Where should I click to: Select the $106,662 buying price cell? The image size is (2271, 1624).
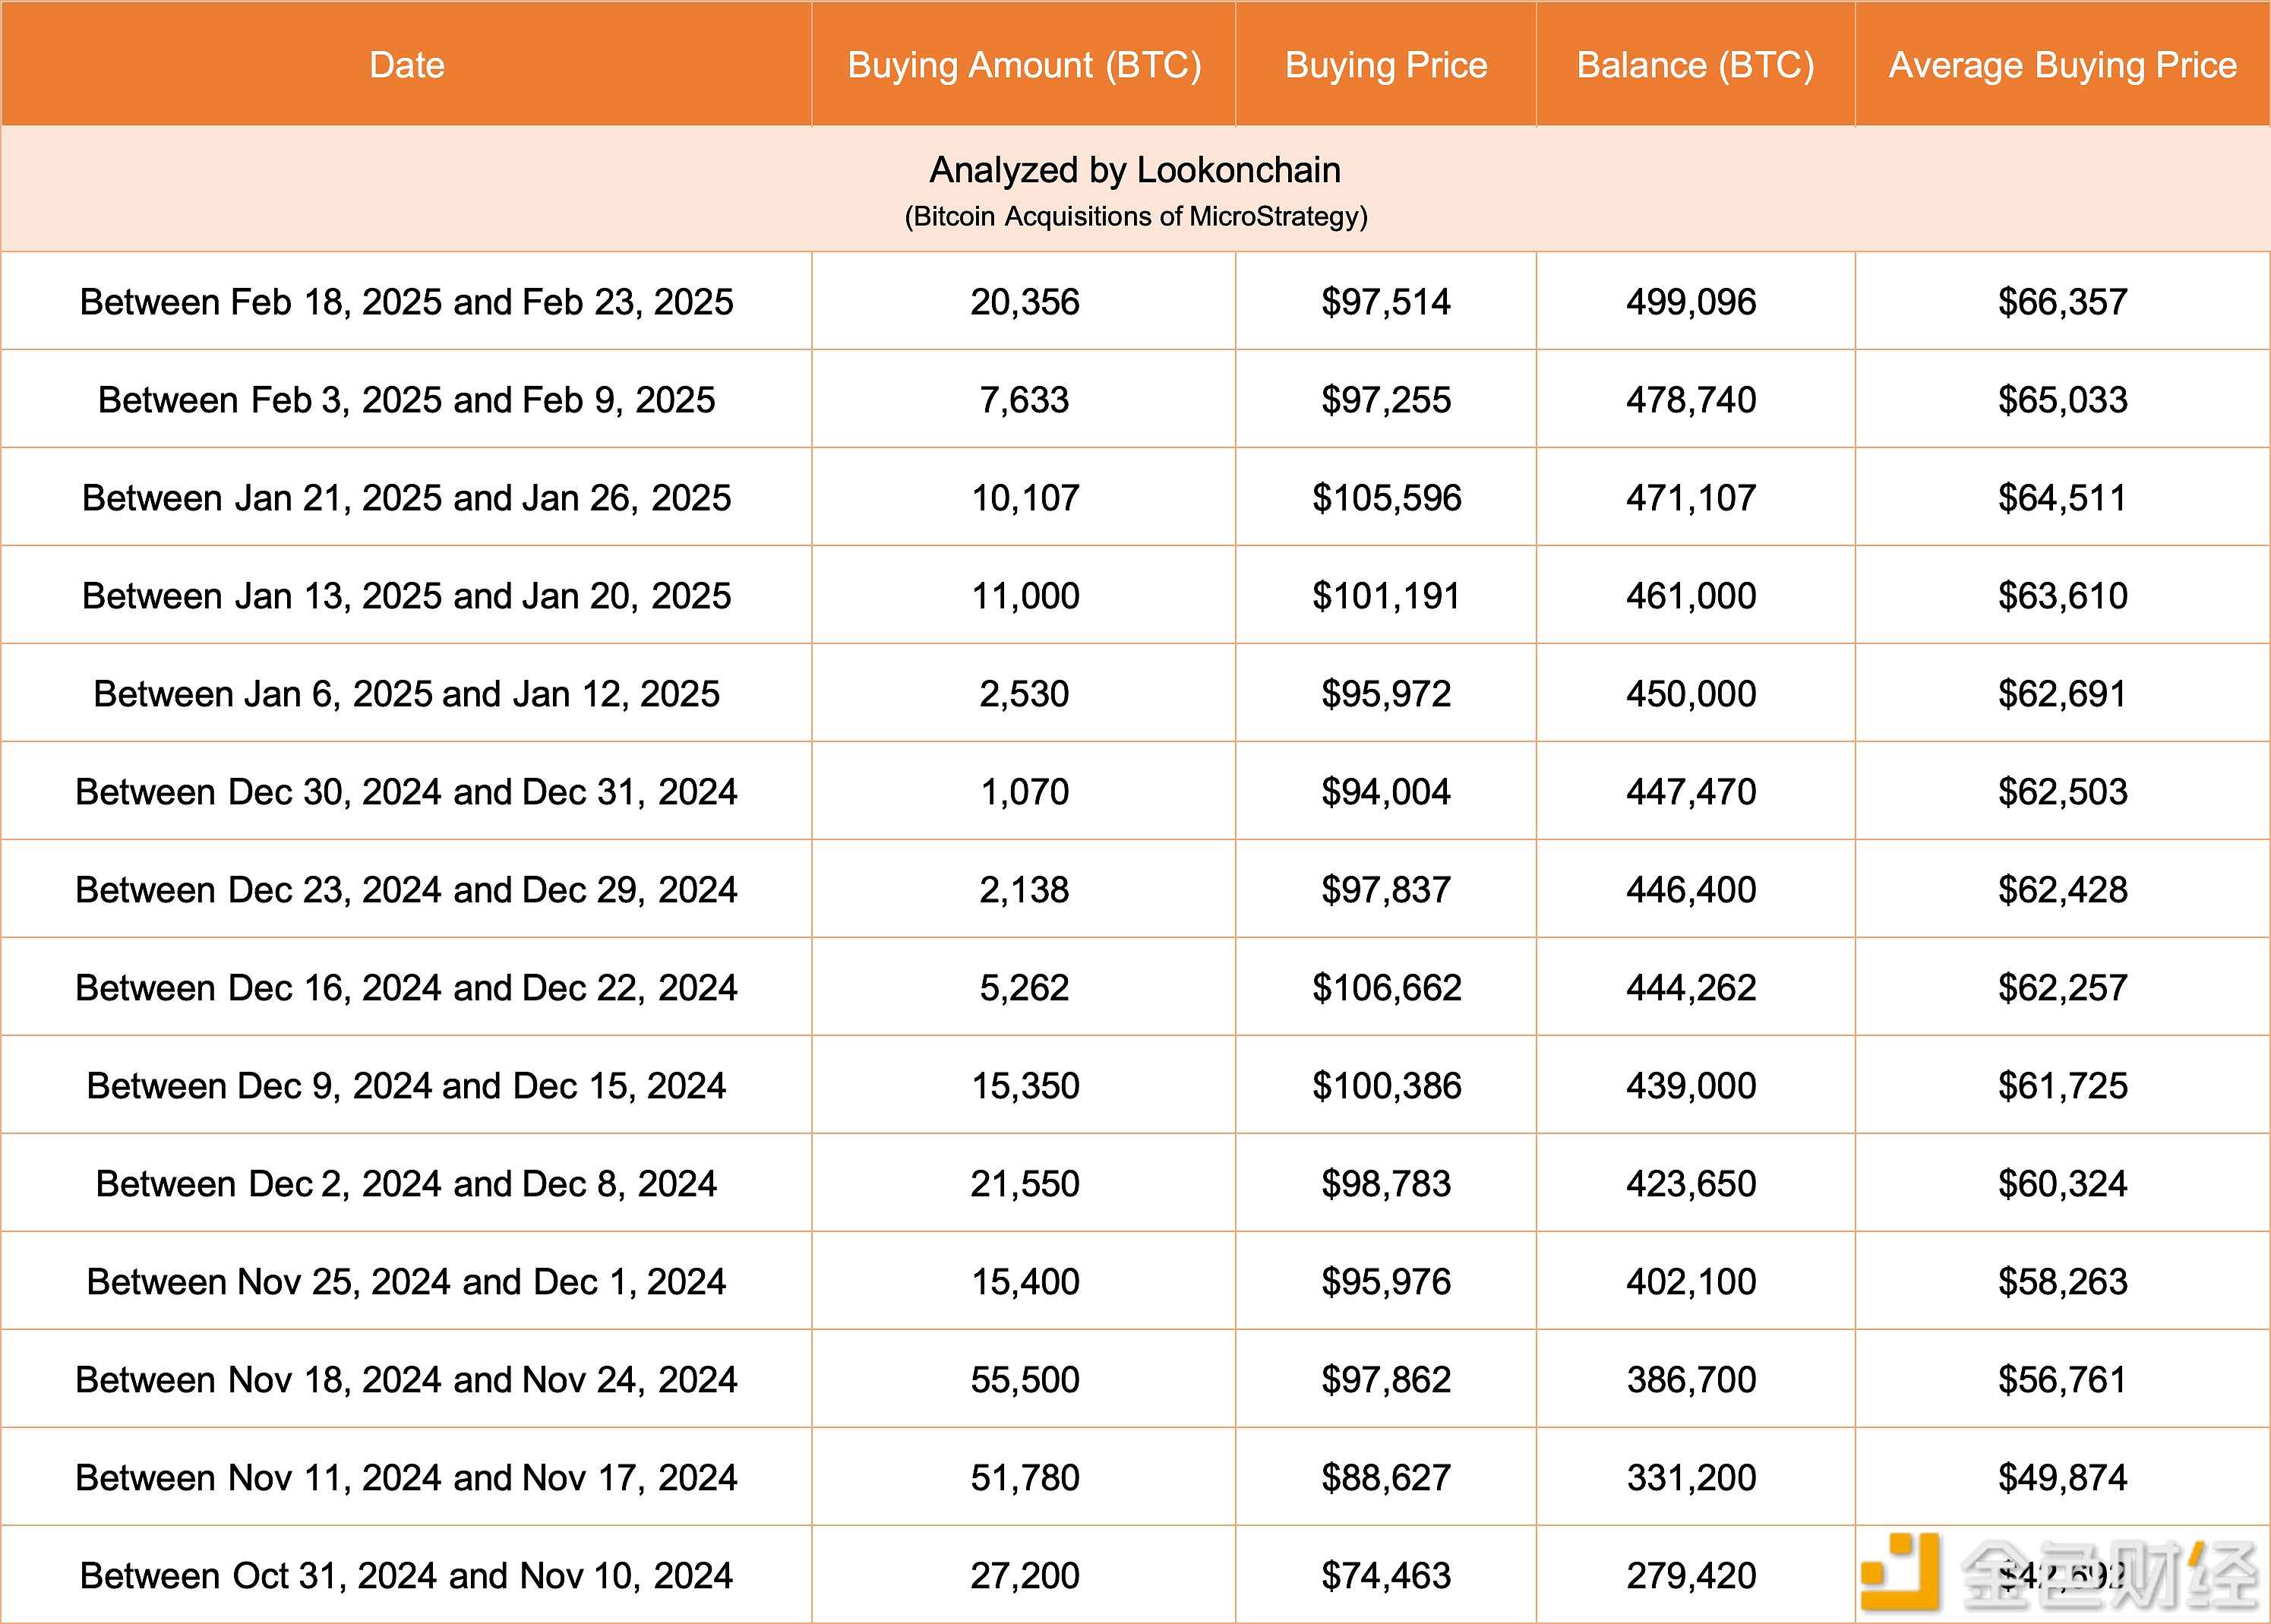click(x=1386, y=987)
